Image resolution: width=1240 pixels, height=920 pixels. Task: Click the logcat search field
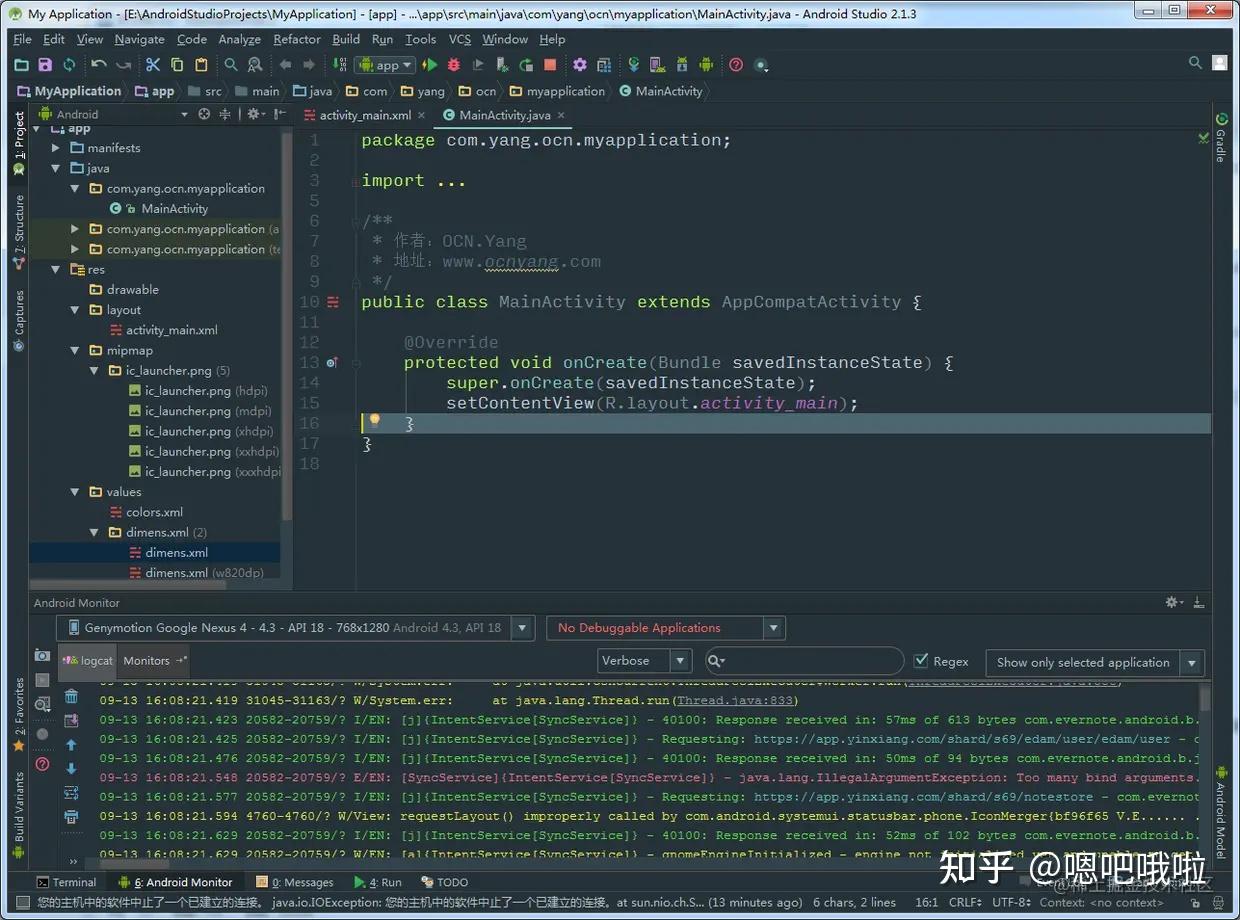click(804, 661)
